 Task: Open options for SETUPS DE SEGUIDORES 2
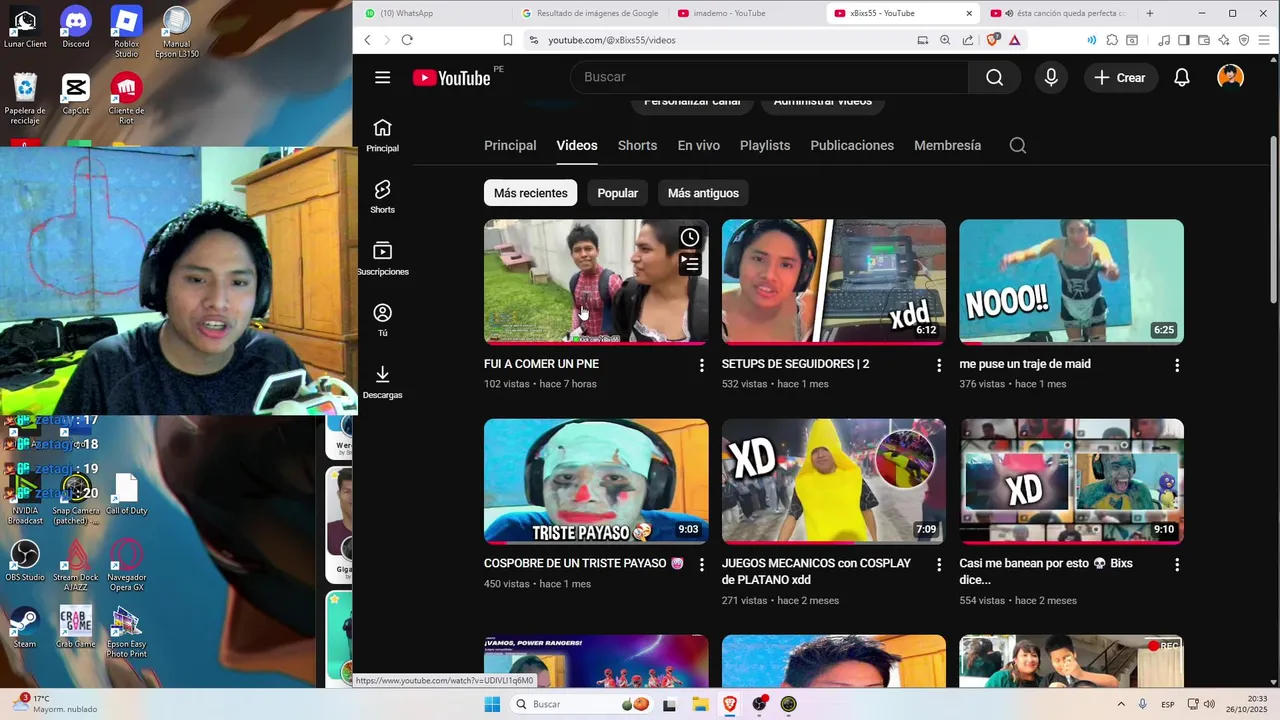(938, 366)
